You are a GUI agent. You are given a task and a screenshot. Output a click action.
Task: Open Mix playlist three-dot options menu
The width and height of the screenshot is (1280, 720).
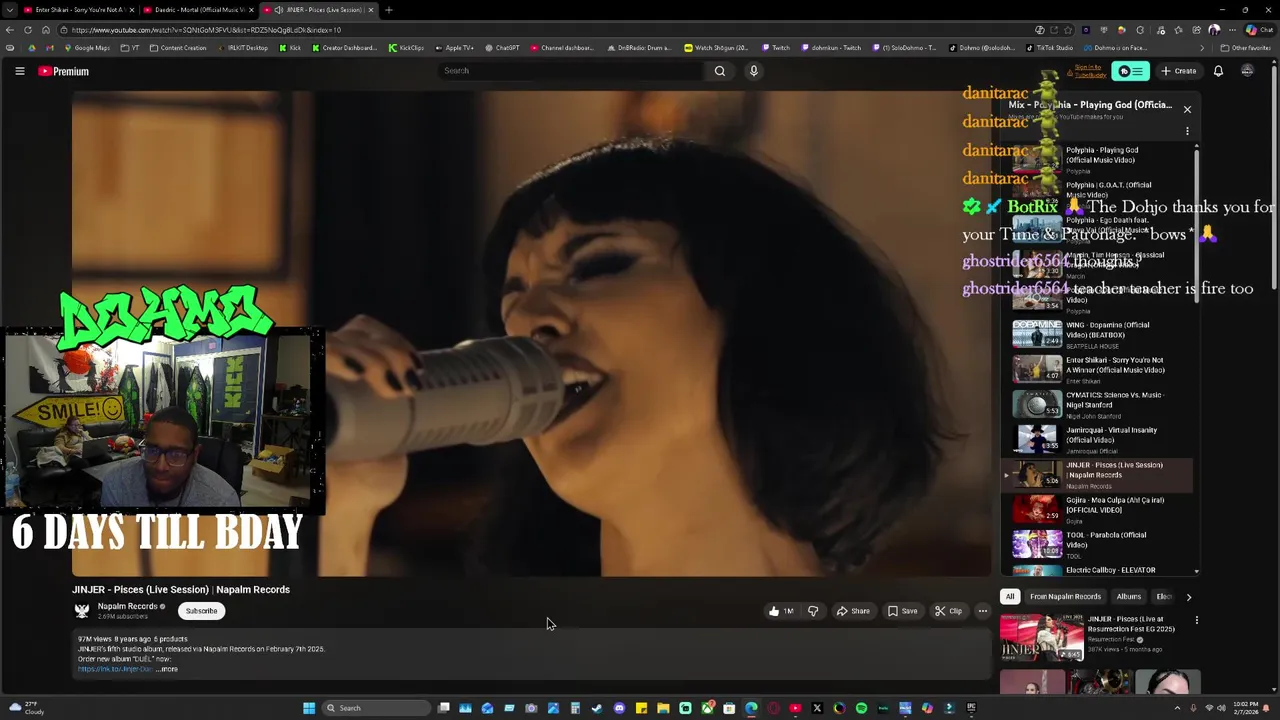(1187, 131)
